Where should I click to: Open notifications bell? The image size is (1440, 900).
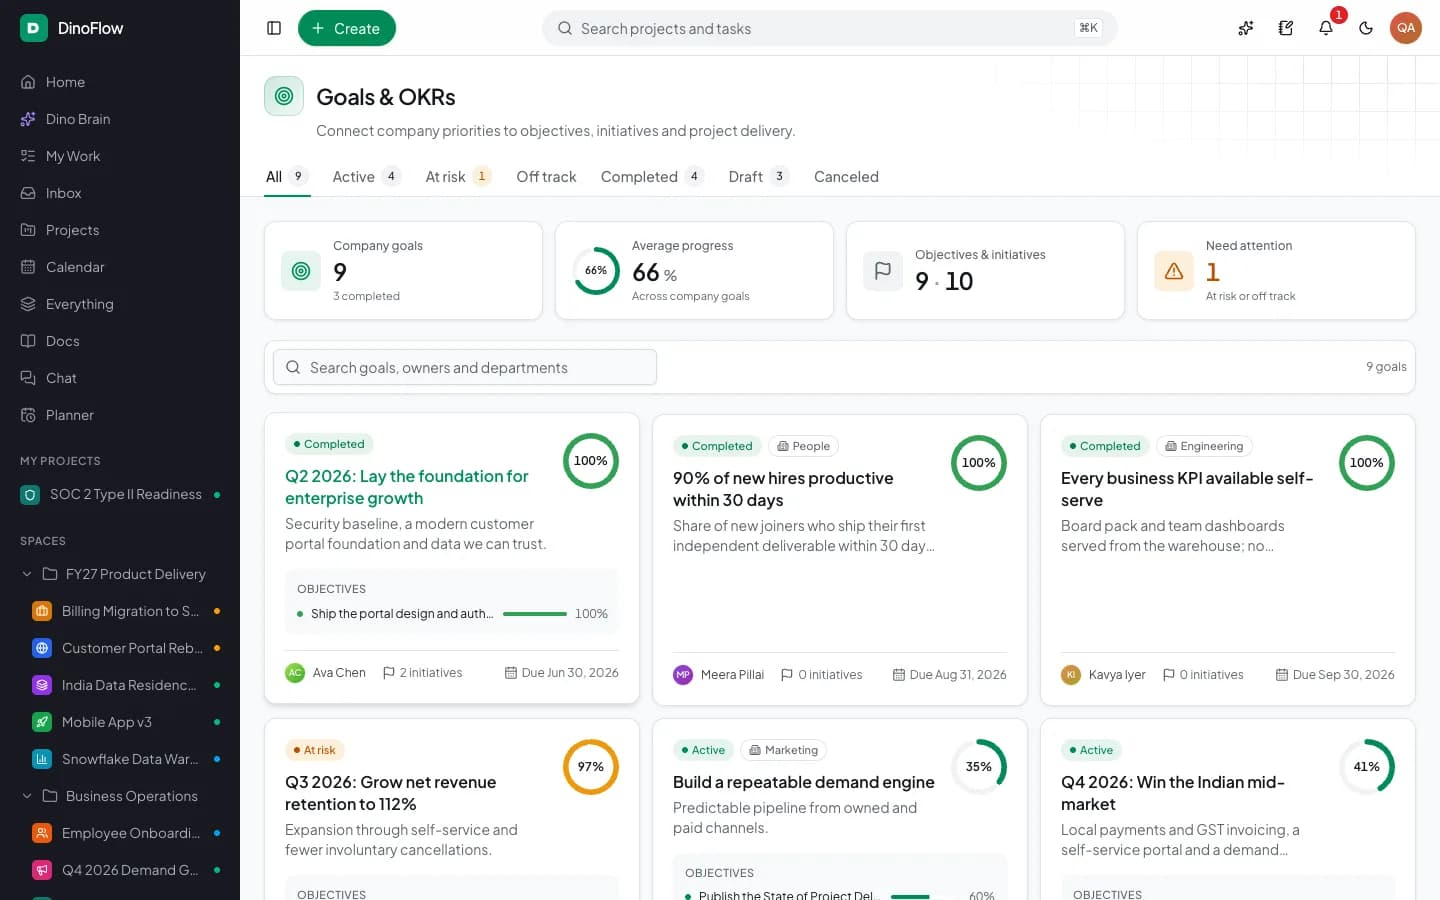pos(1326,28)
